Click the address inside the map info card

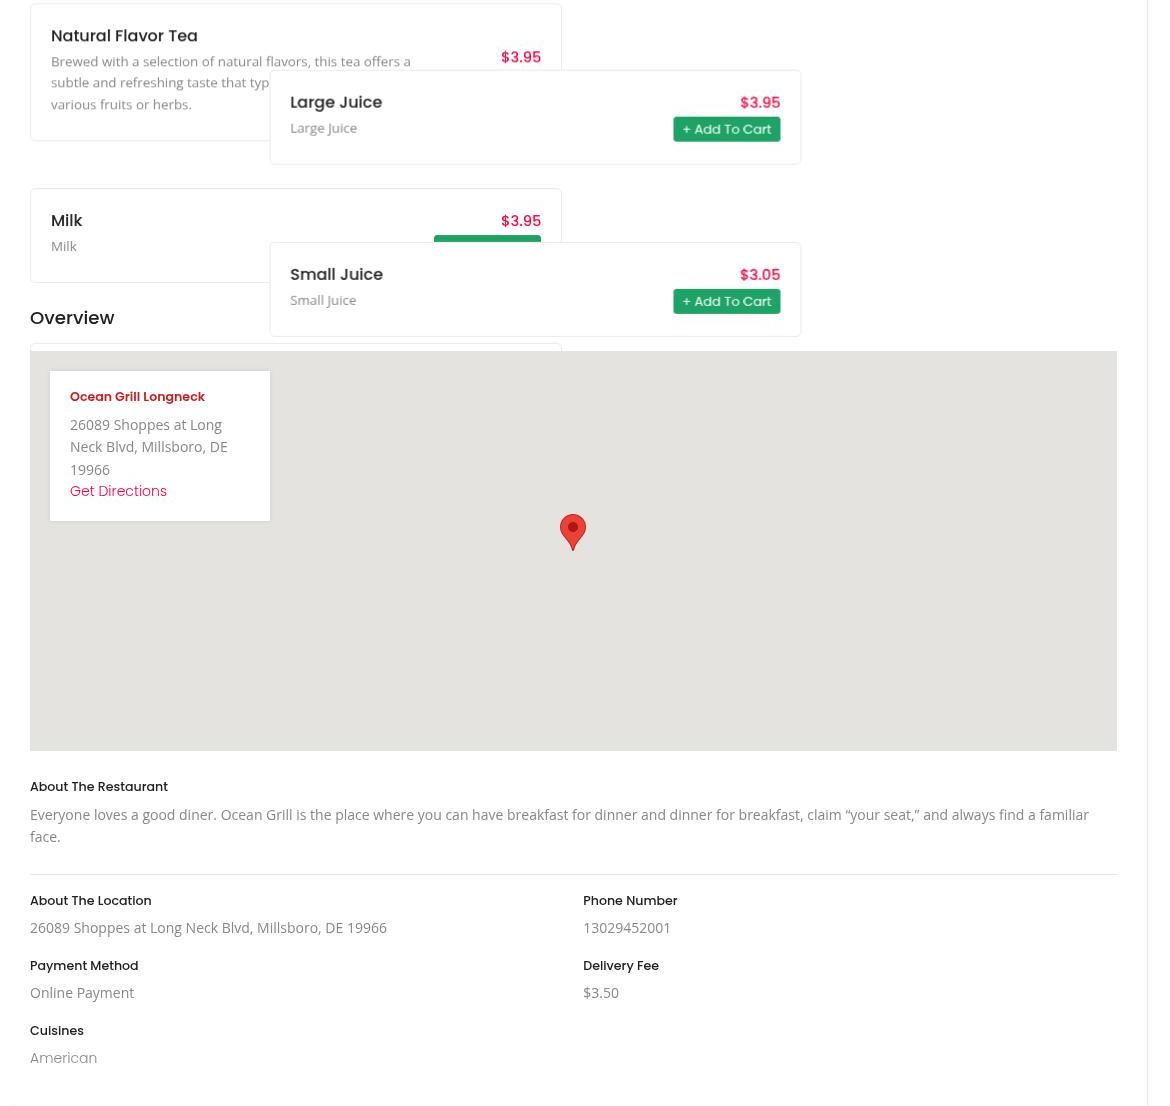(x=148, y=447)
